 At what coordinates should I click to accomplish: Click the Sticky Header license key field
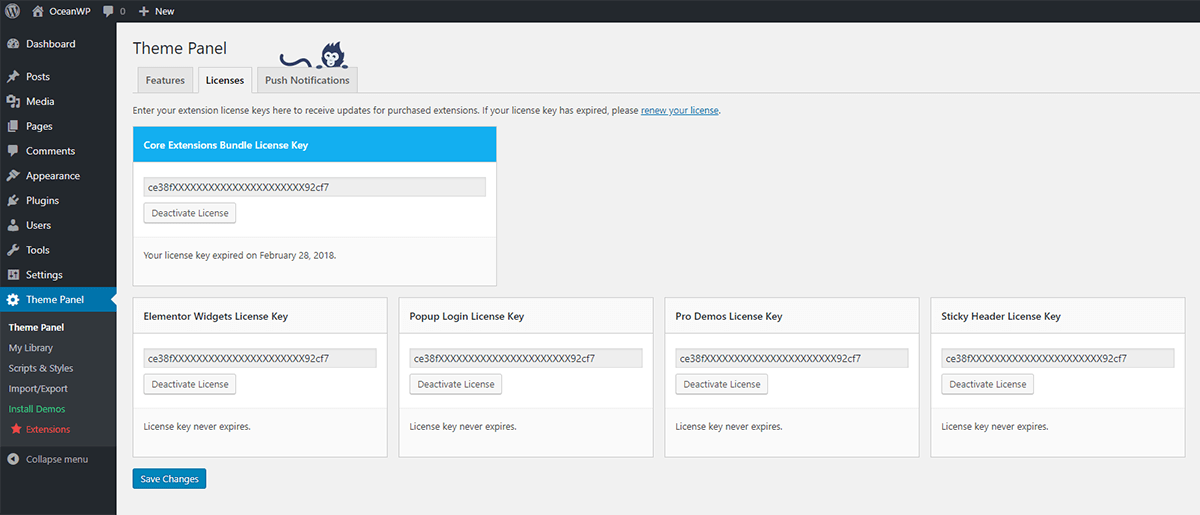coord(1058,358)
